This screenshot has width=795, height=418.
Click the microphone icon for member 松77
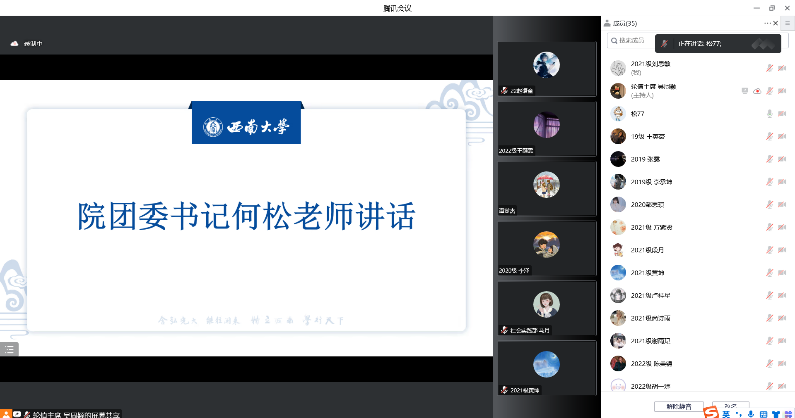tap(769, 113)
